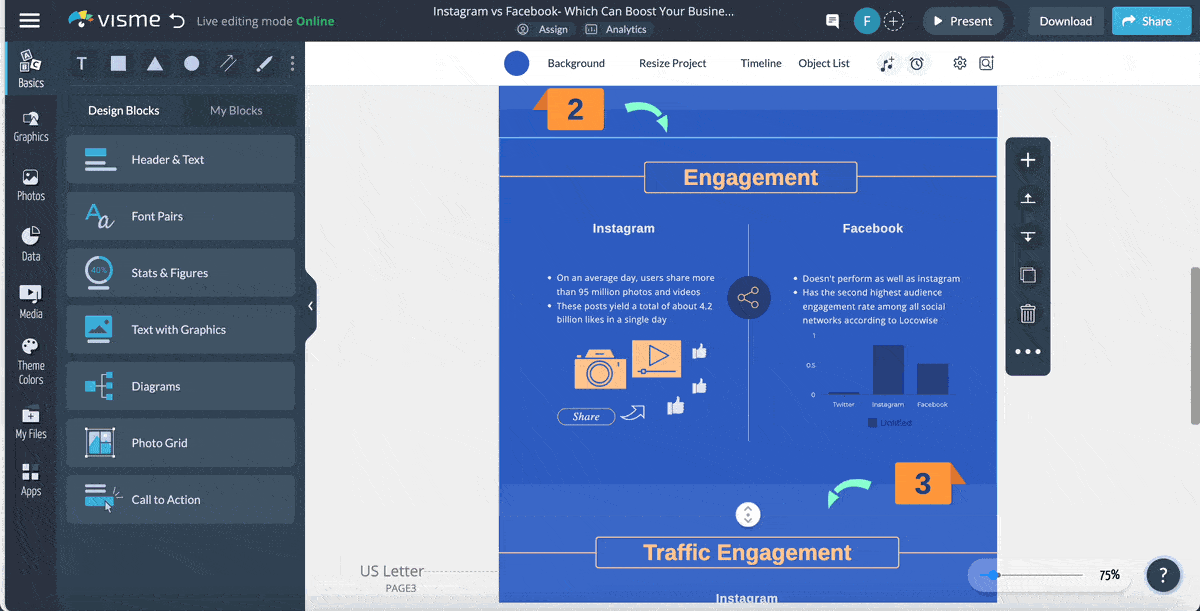The width and height of the screenshot is (1200, 611).
Task: Select the triangle shape tool
Action: (155, 64)
